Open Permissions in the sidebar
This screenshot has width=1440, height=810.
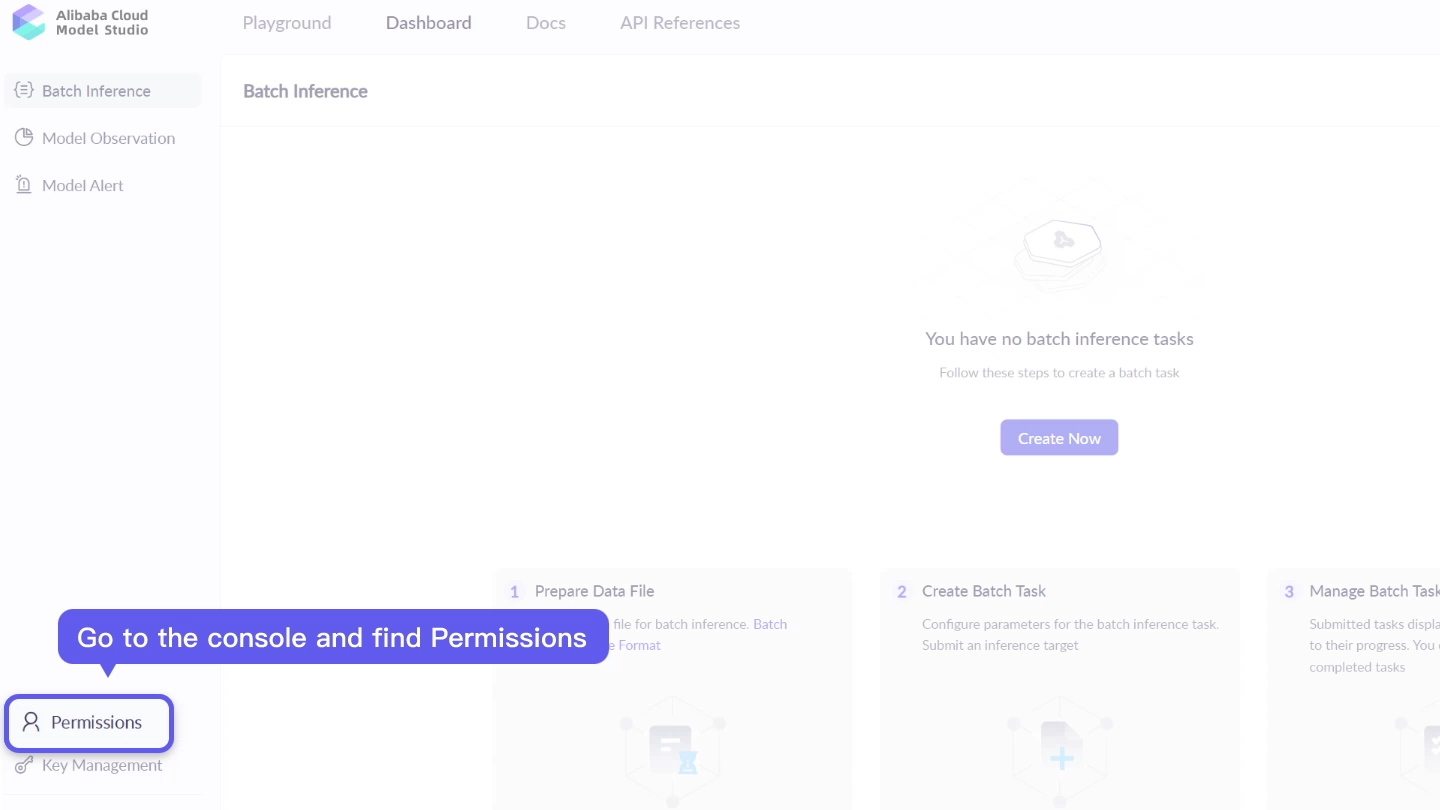89,722
